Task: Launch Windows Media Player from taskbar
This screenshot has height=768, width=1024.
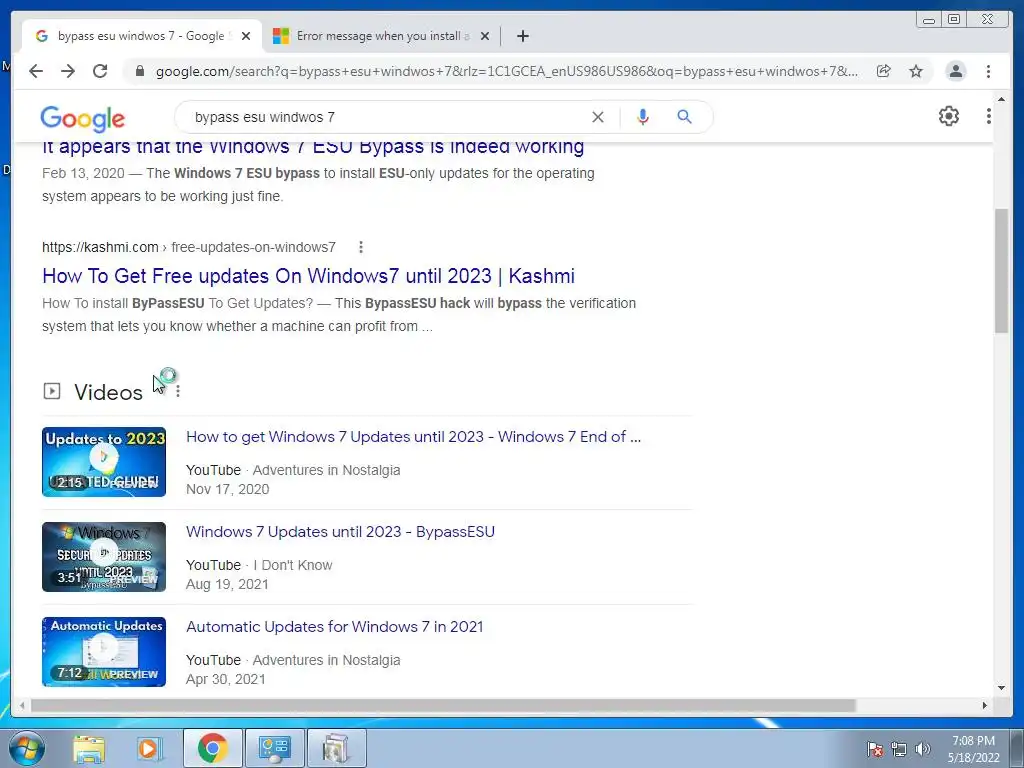Action: [x=149, y=749]
